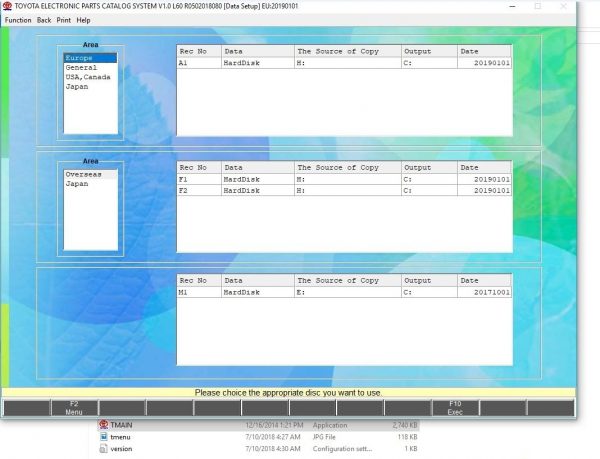Click the A1 record row cell
600x459 pixels.
point(199,63)
